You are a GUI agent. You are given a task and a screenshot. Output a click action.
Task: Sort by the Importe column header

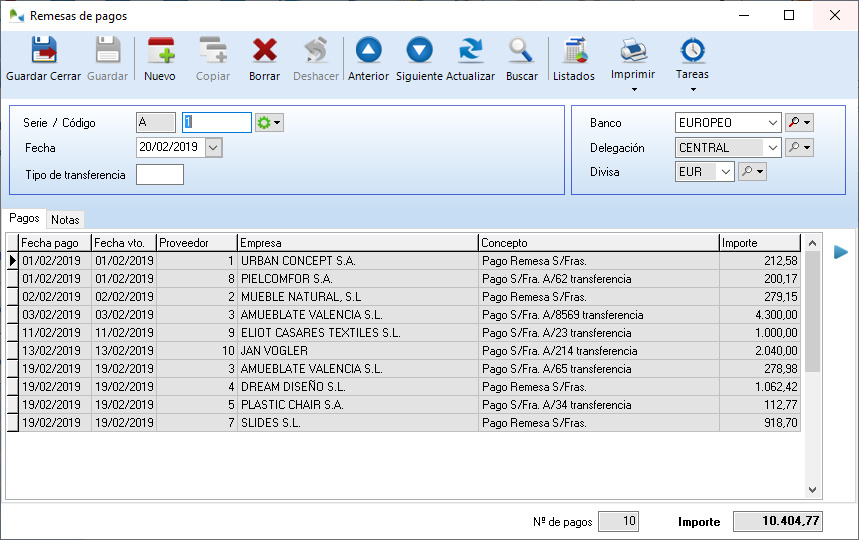(759, 243)
